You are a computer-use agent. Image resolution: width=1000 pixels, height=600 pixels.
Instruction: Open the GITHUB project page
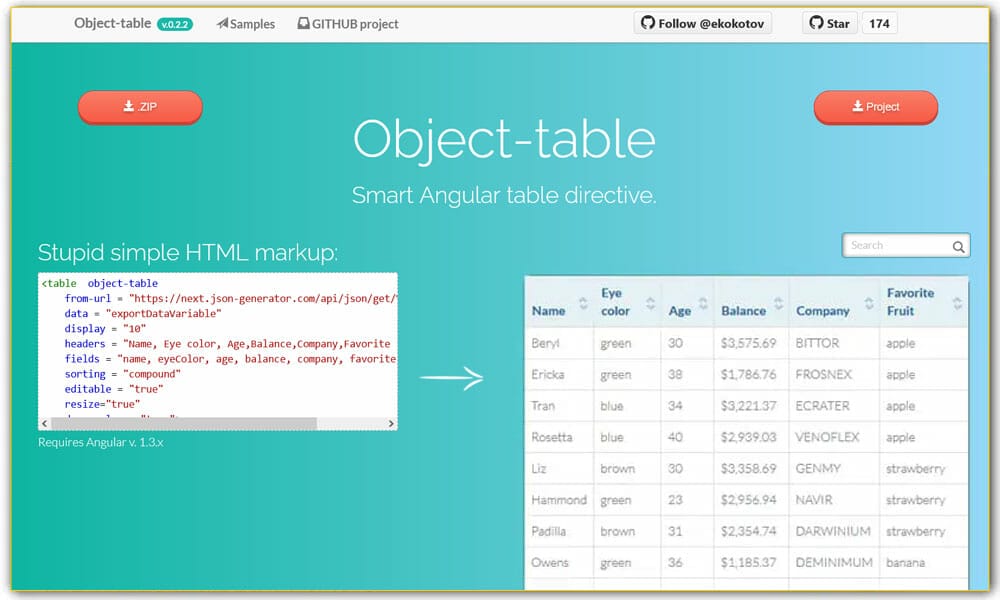click(x=355, y=23)
